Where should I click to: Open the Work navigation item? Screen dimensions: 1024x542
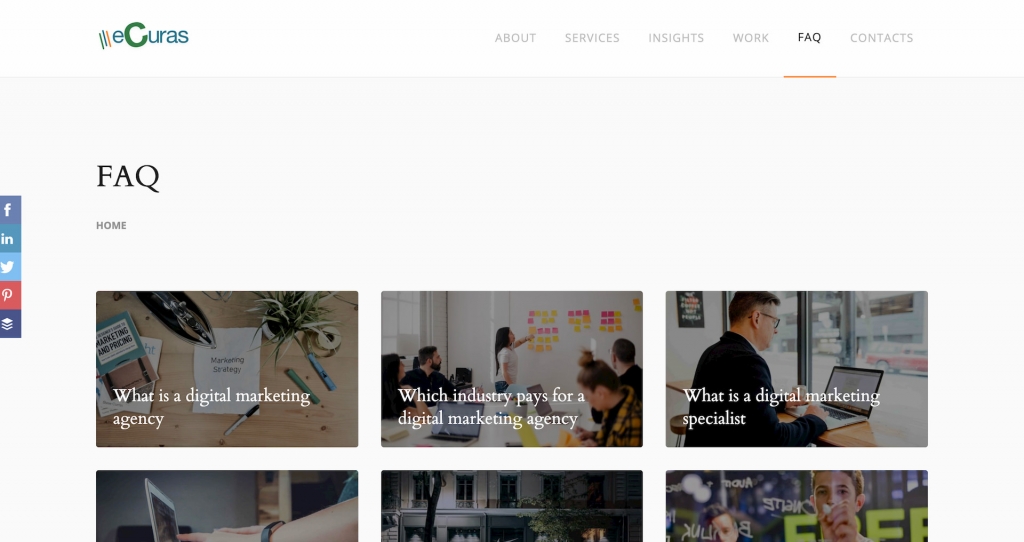(x=750, y=38)
